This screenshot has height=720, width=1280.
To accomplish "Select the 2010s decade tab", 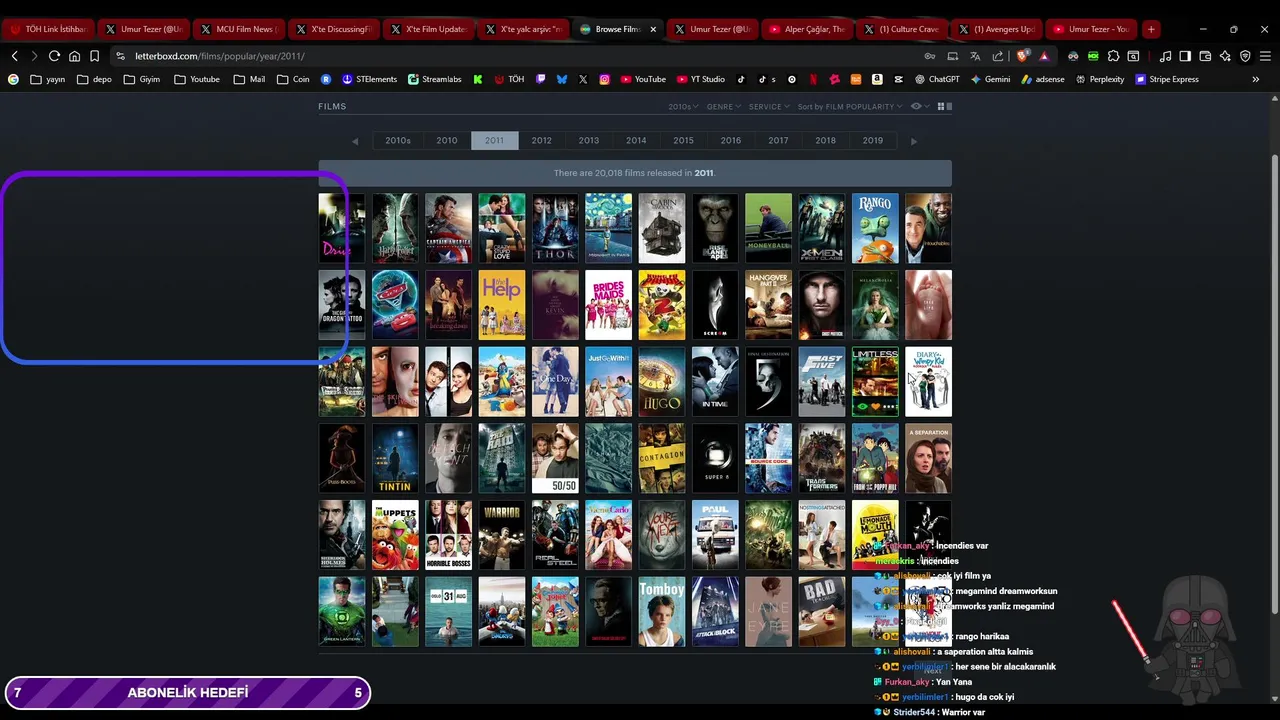I will (x=398, y=141).
